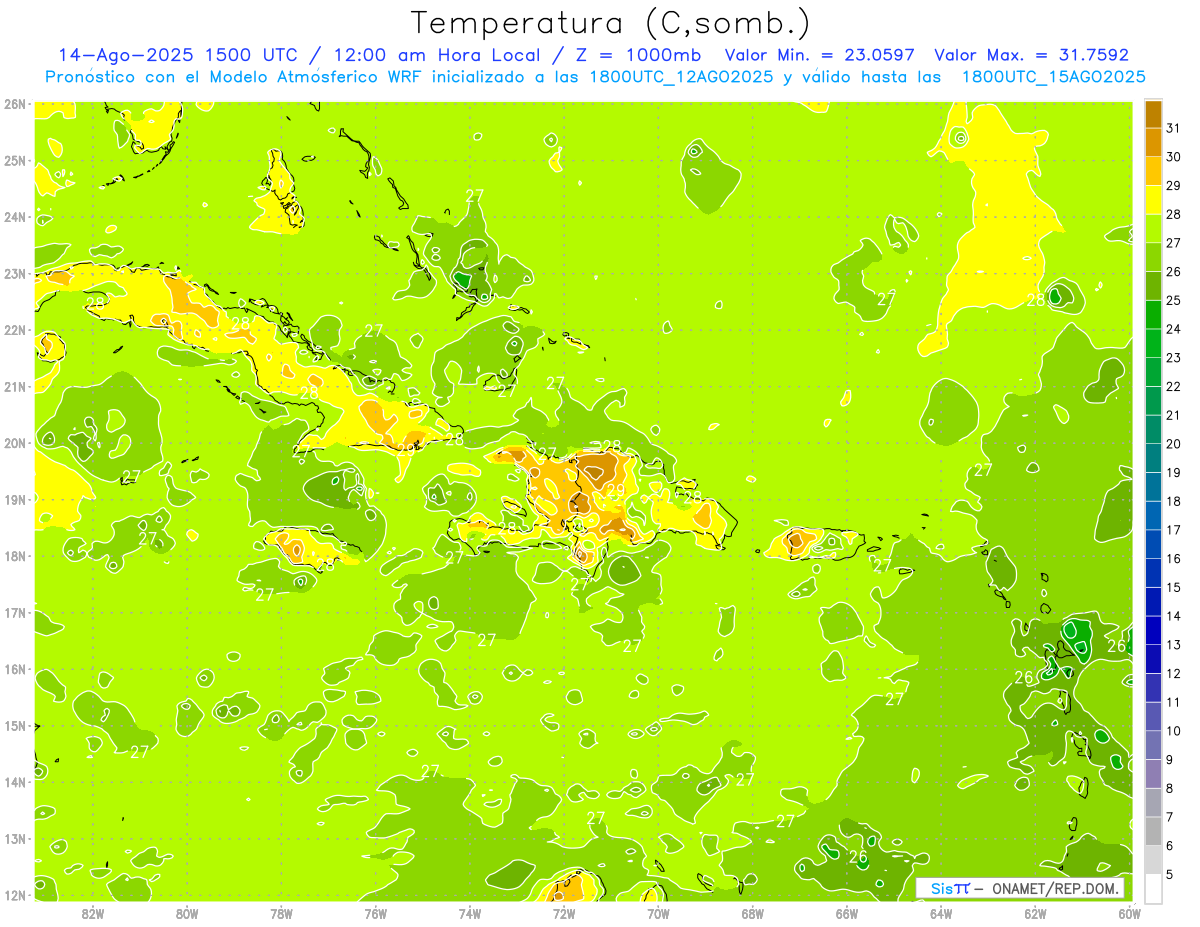Click 'Valor Max. = 31.7592' in header
This screenshot has height=927, width=1200.
(x=1031, y=55)
